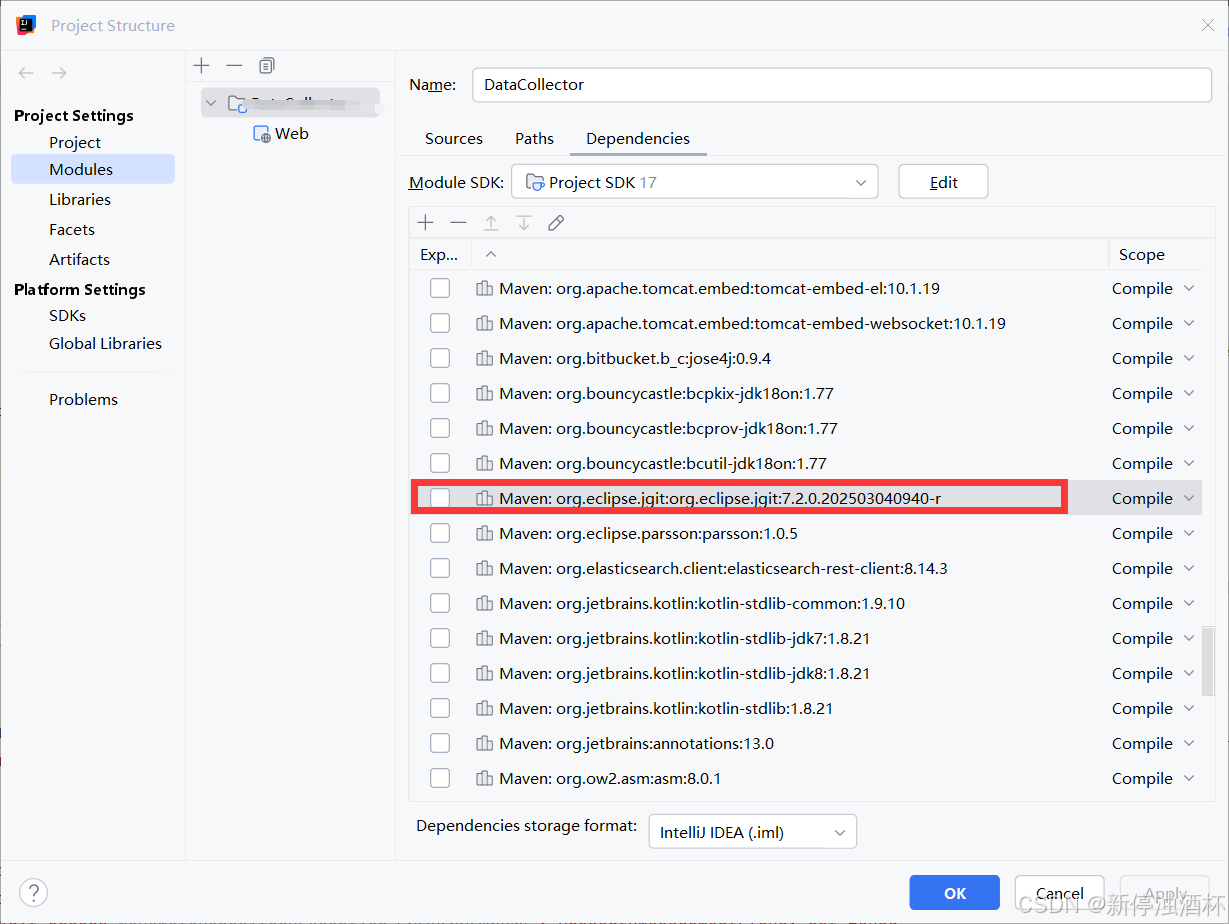Viewport: 1229px width, 924px height.
Task: Click library icon of elasticsearch-rest-client:8.14.3
Action: point(484,568)
